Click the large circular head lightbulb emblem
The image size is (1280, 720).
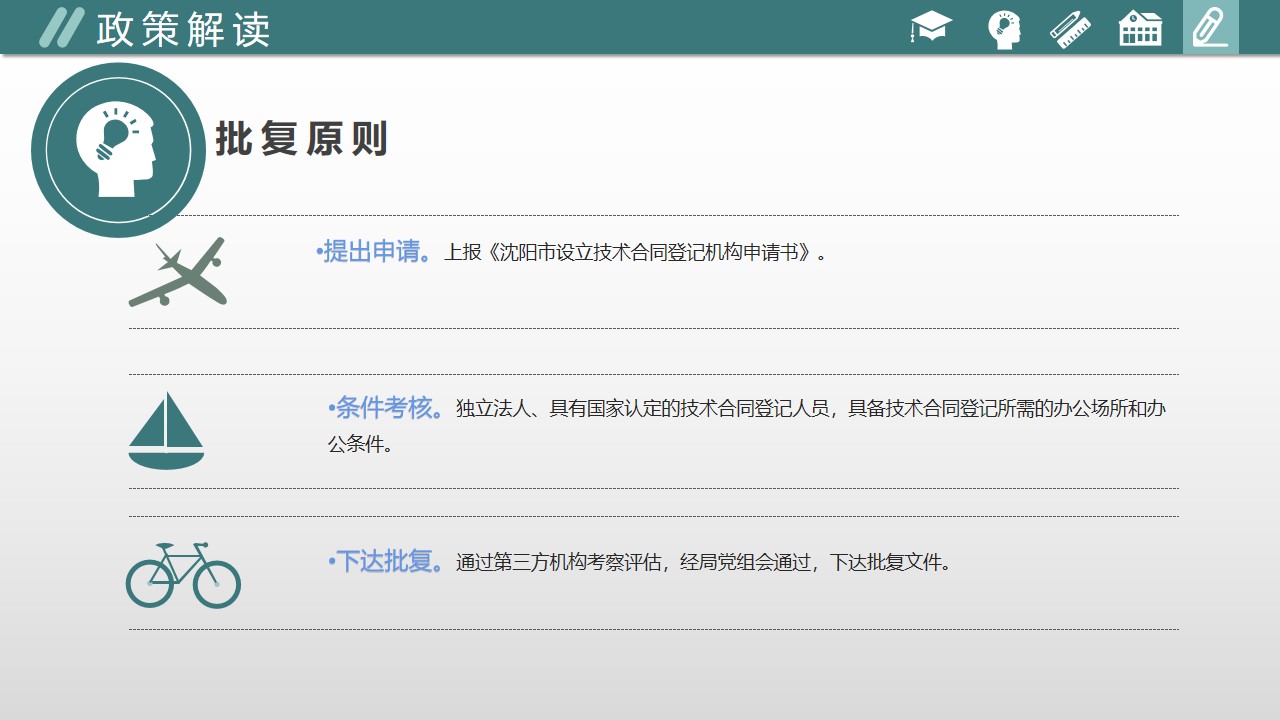[x=118, y=150]
